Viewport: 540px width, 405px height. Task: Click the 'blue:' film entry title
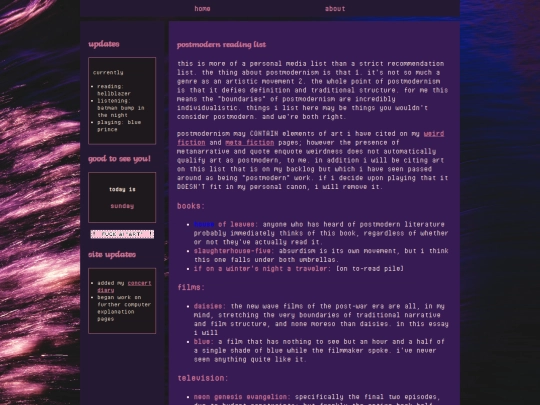click(204, 342)
